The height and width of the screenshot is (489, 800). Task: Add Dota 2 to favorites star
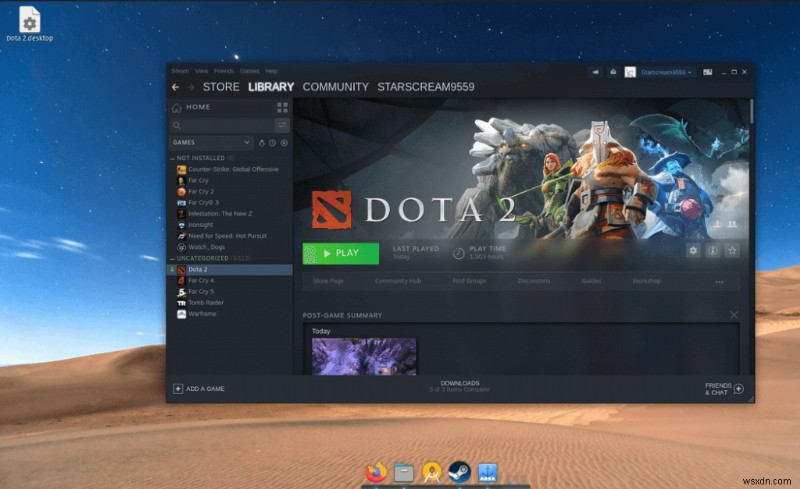[x=732, y=251]
